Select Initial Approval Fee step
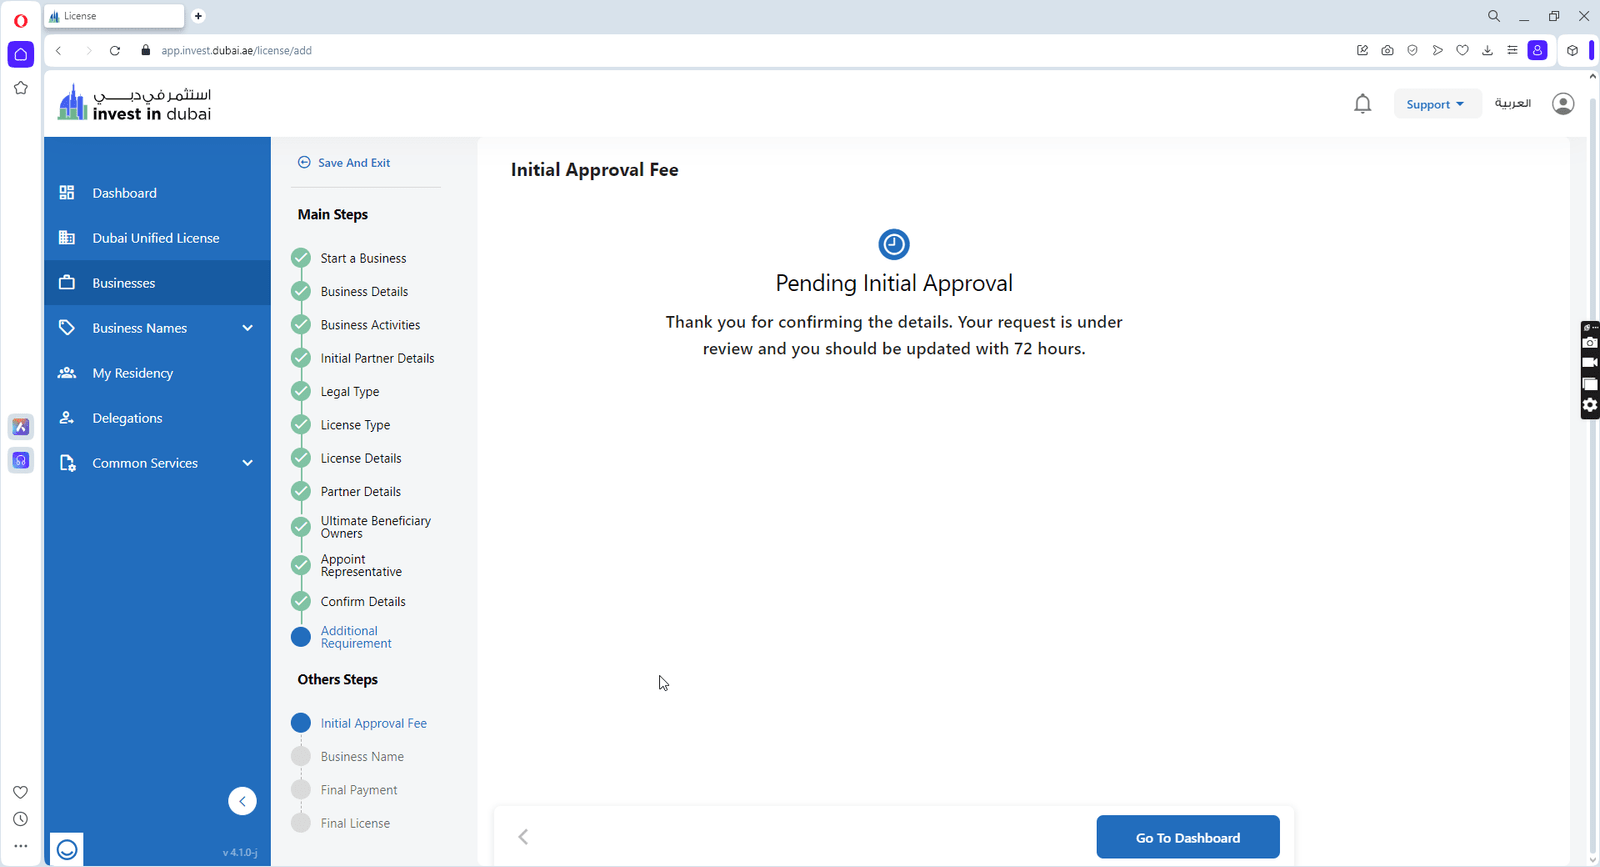This screenshot has height=867, width=1600. click(x=373, y=723)
